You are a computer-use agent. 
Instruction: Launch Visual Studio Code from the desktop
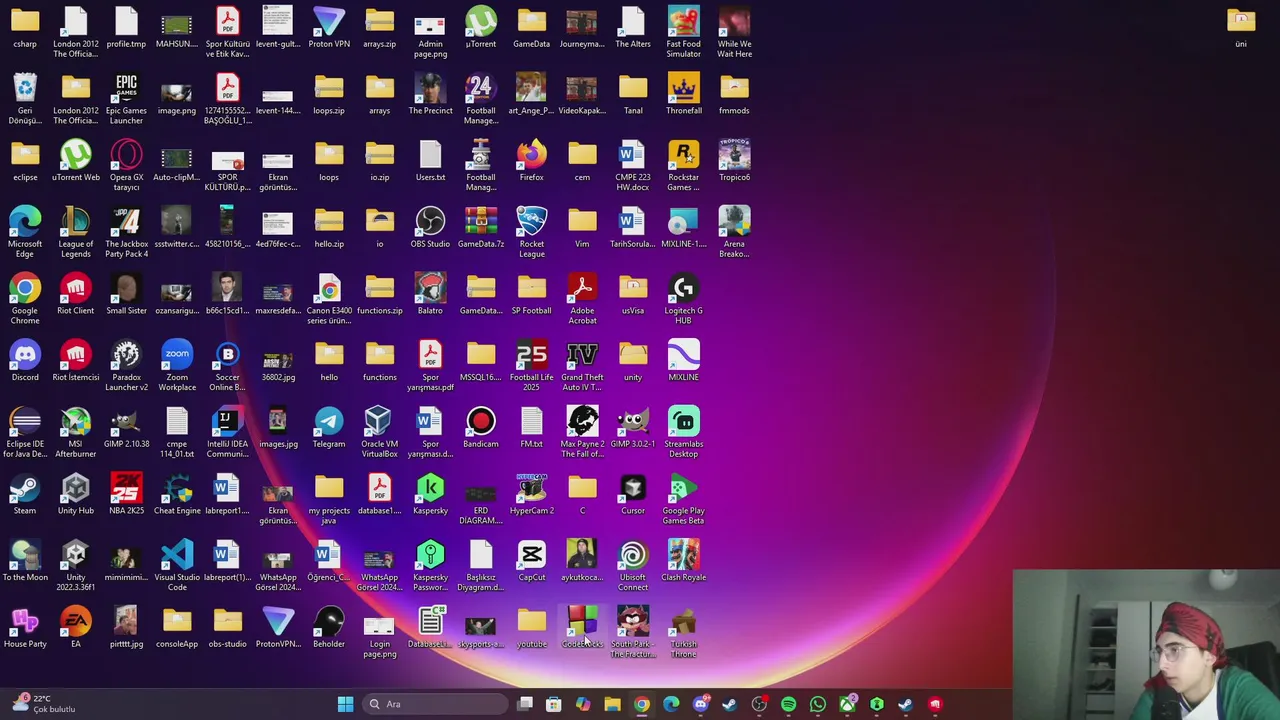(177, 565)
